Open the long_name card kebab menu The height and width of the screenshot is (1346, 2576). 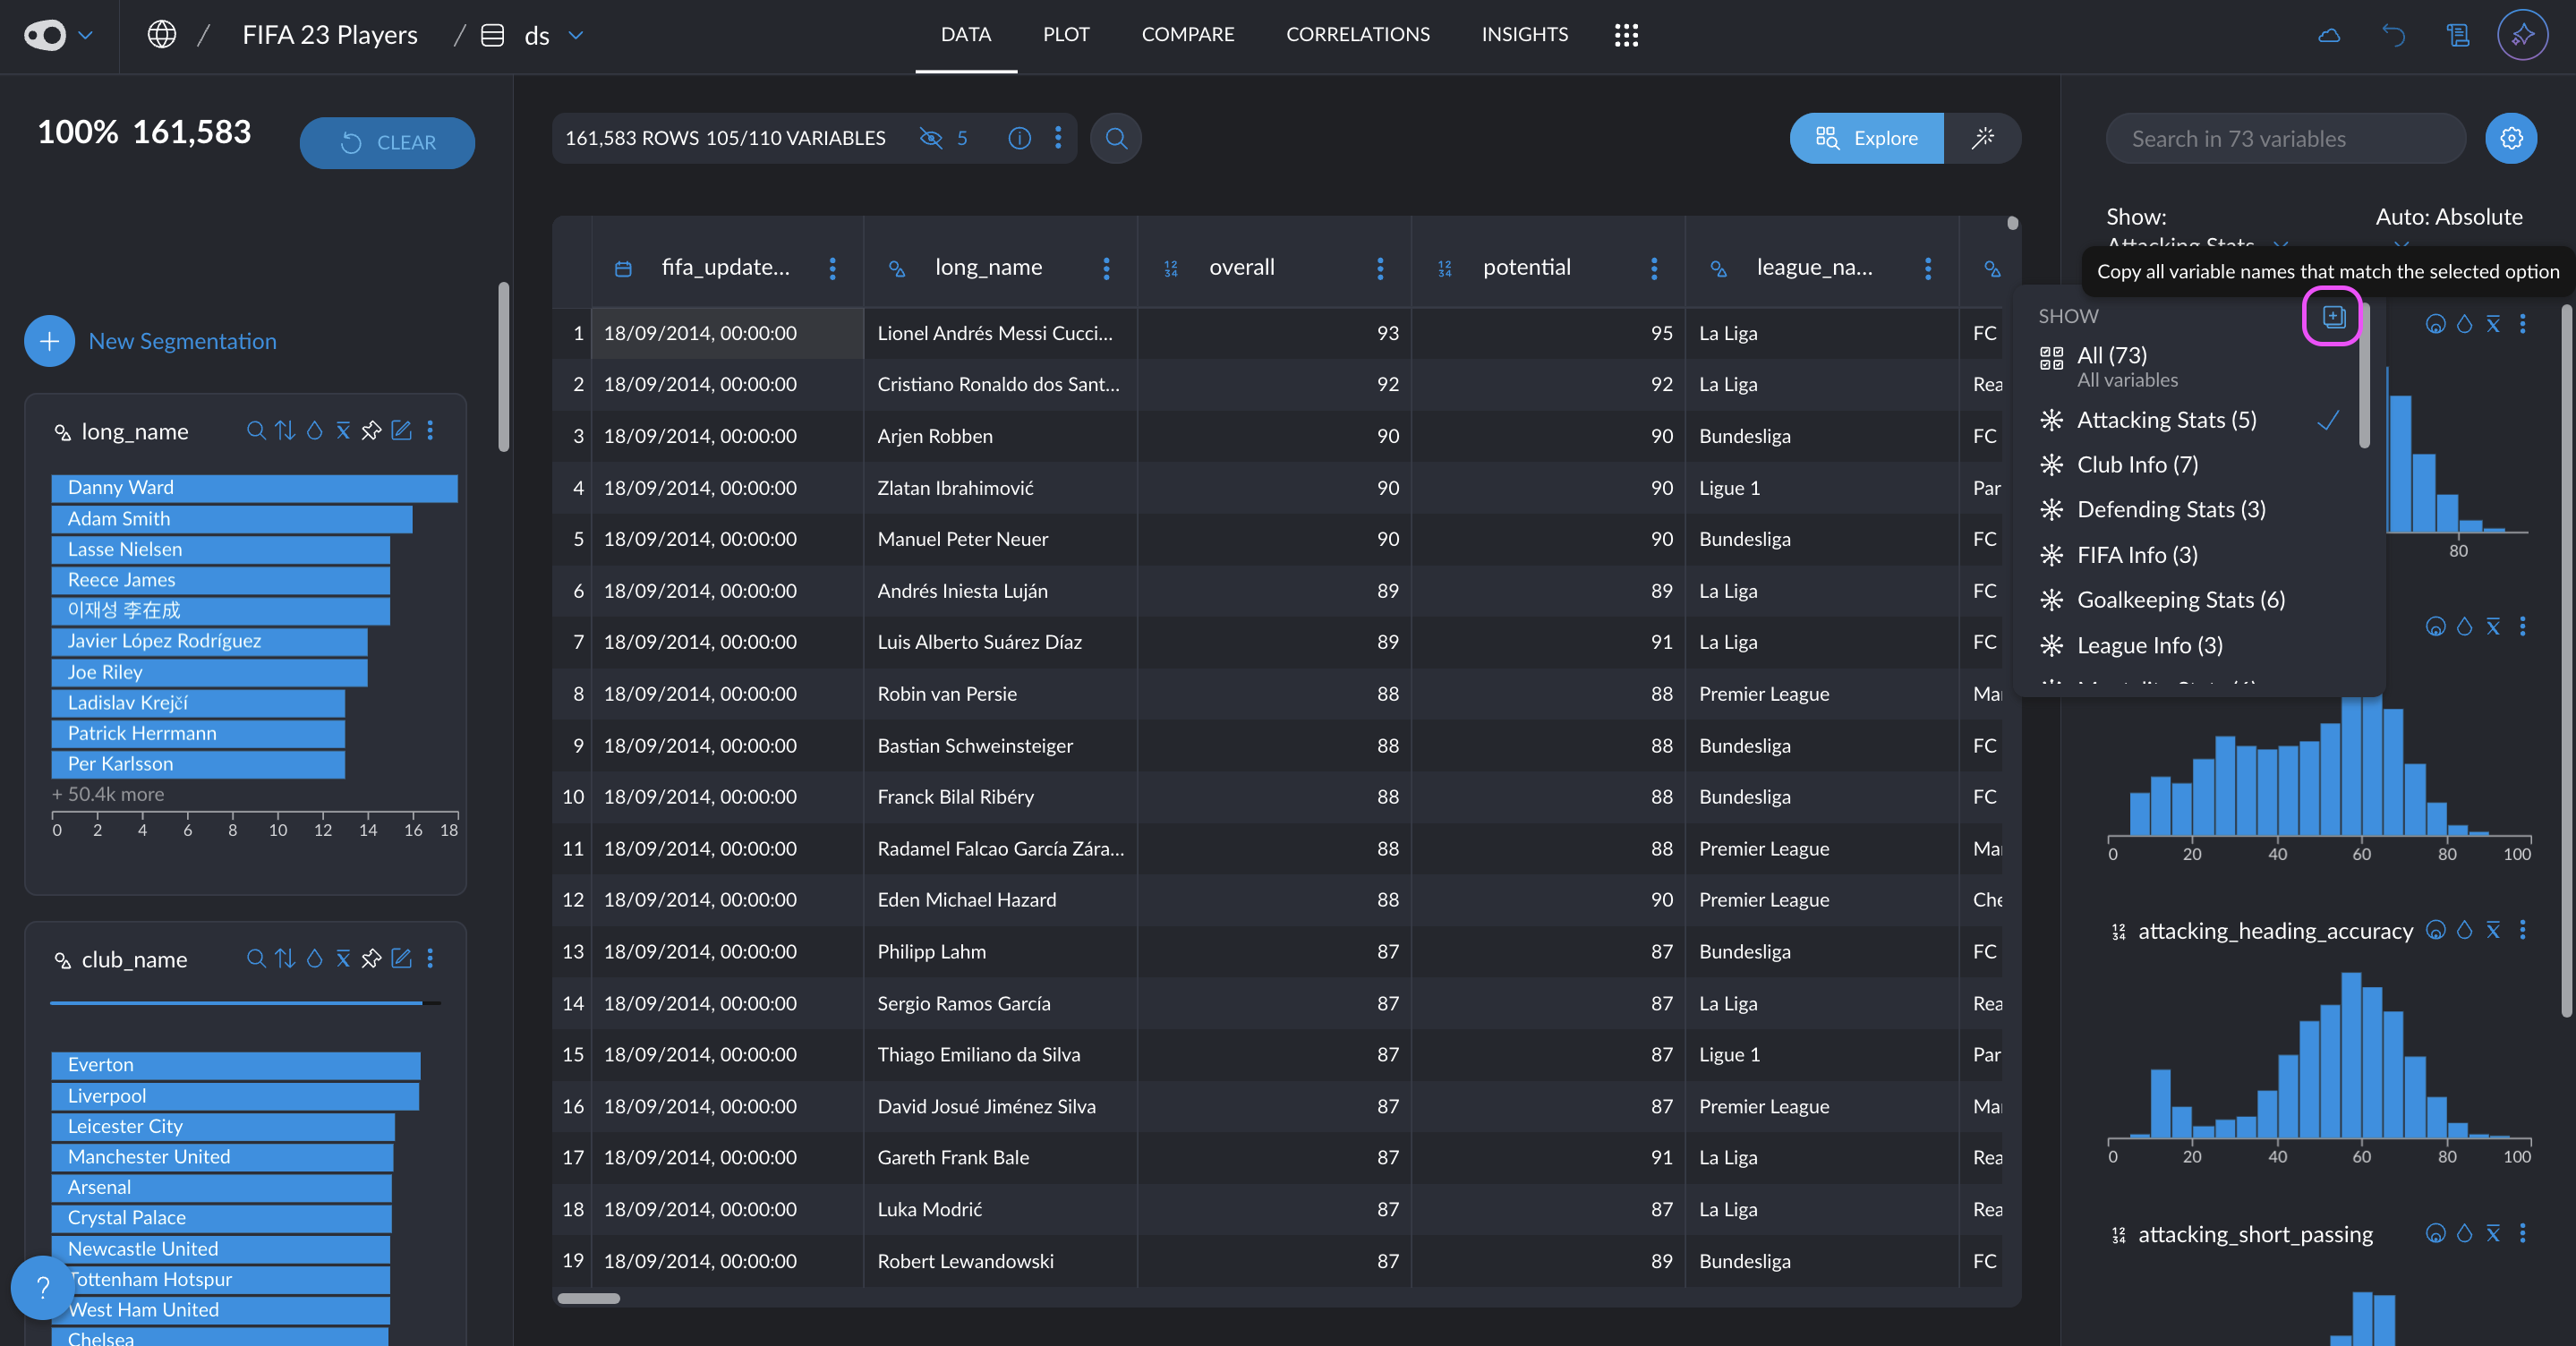pos(430,431)
